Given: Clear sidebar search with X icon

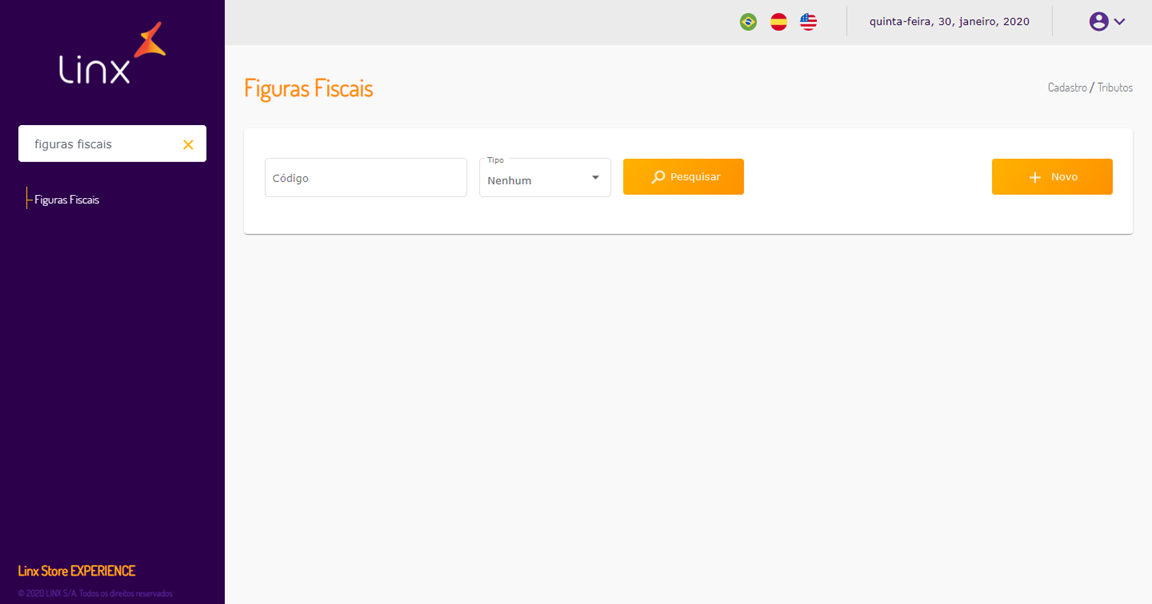Looking at the screenshot, I should point(188,145).
